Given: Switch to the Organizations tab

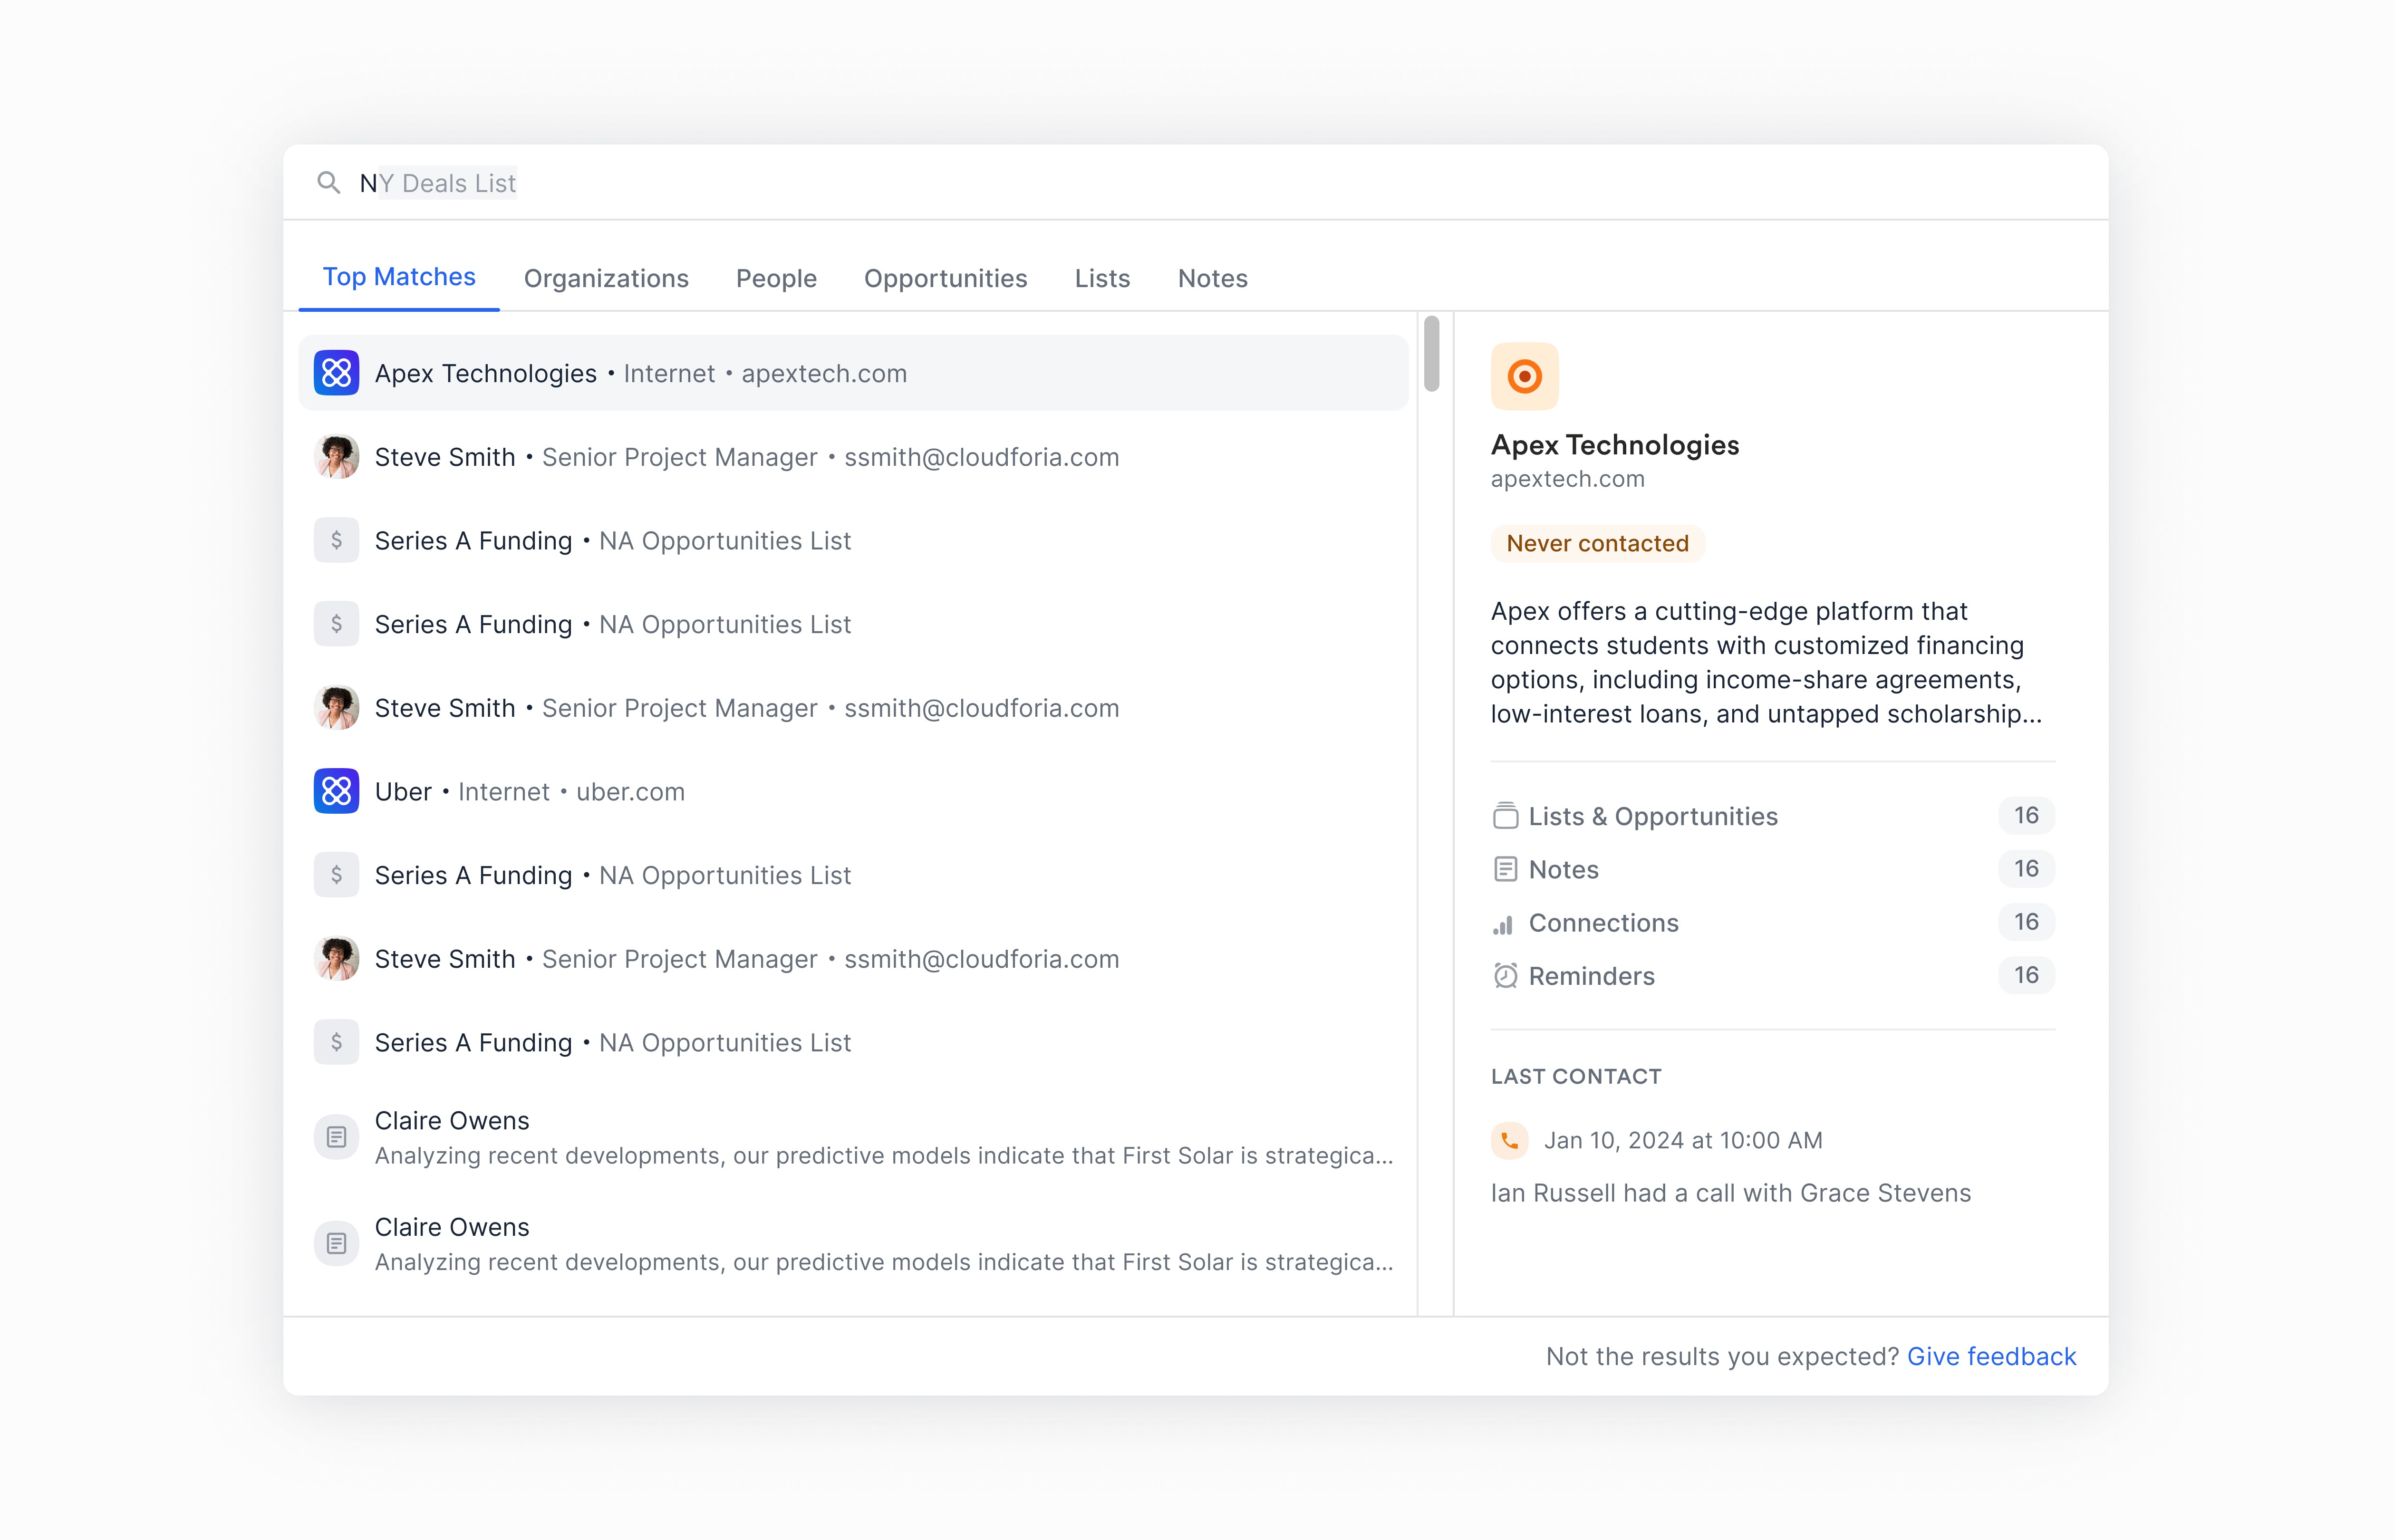Looking at the screenshot, I should coord(606,278).
